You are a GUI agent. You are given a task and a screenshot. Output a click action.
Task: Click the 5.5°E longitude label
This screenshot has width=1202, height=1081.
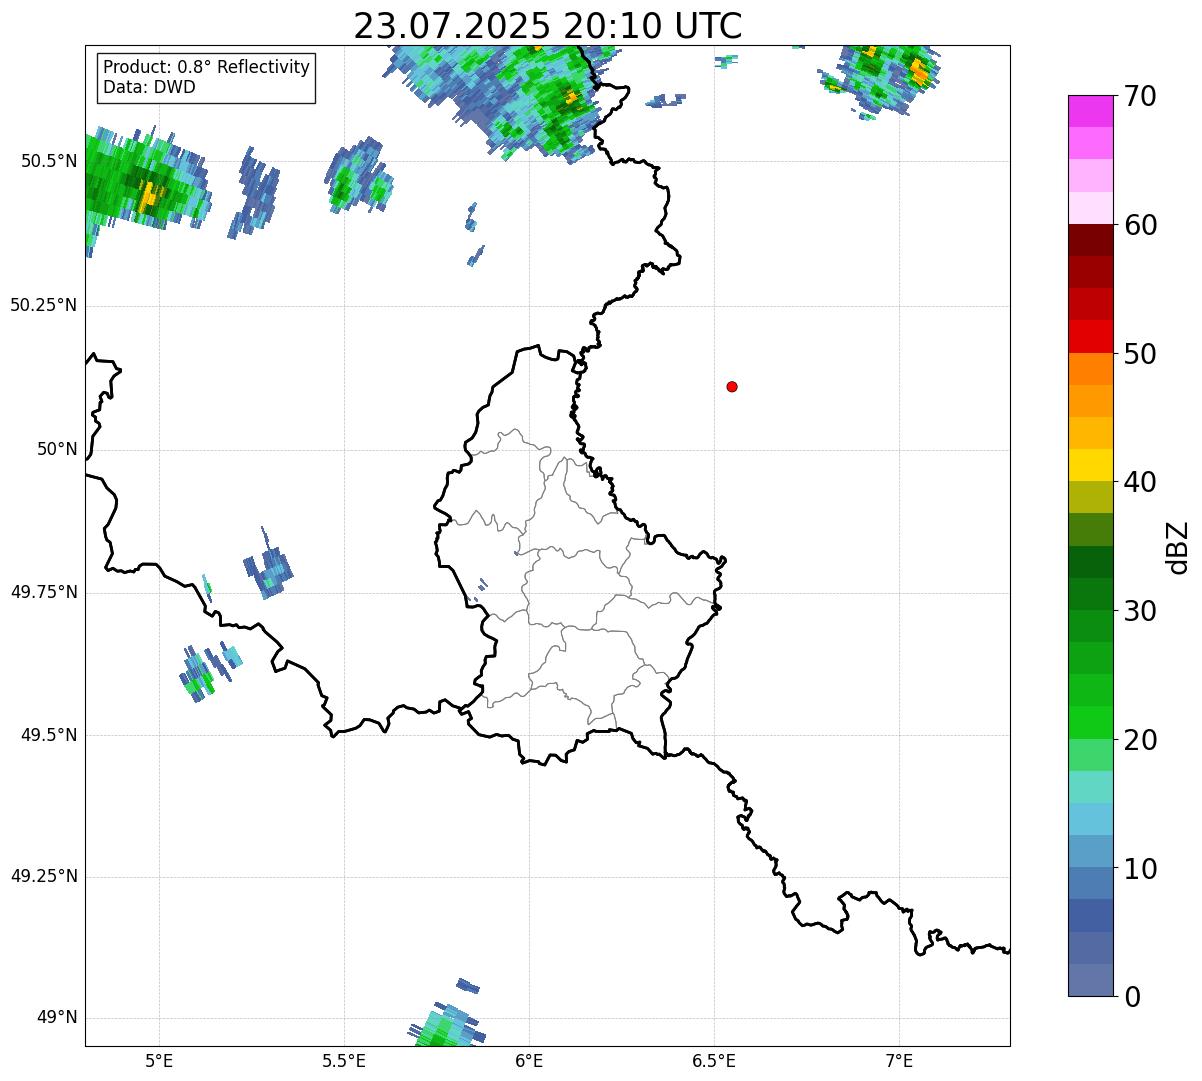(344, 1060)
